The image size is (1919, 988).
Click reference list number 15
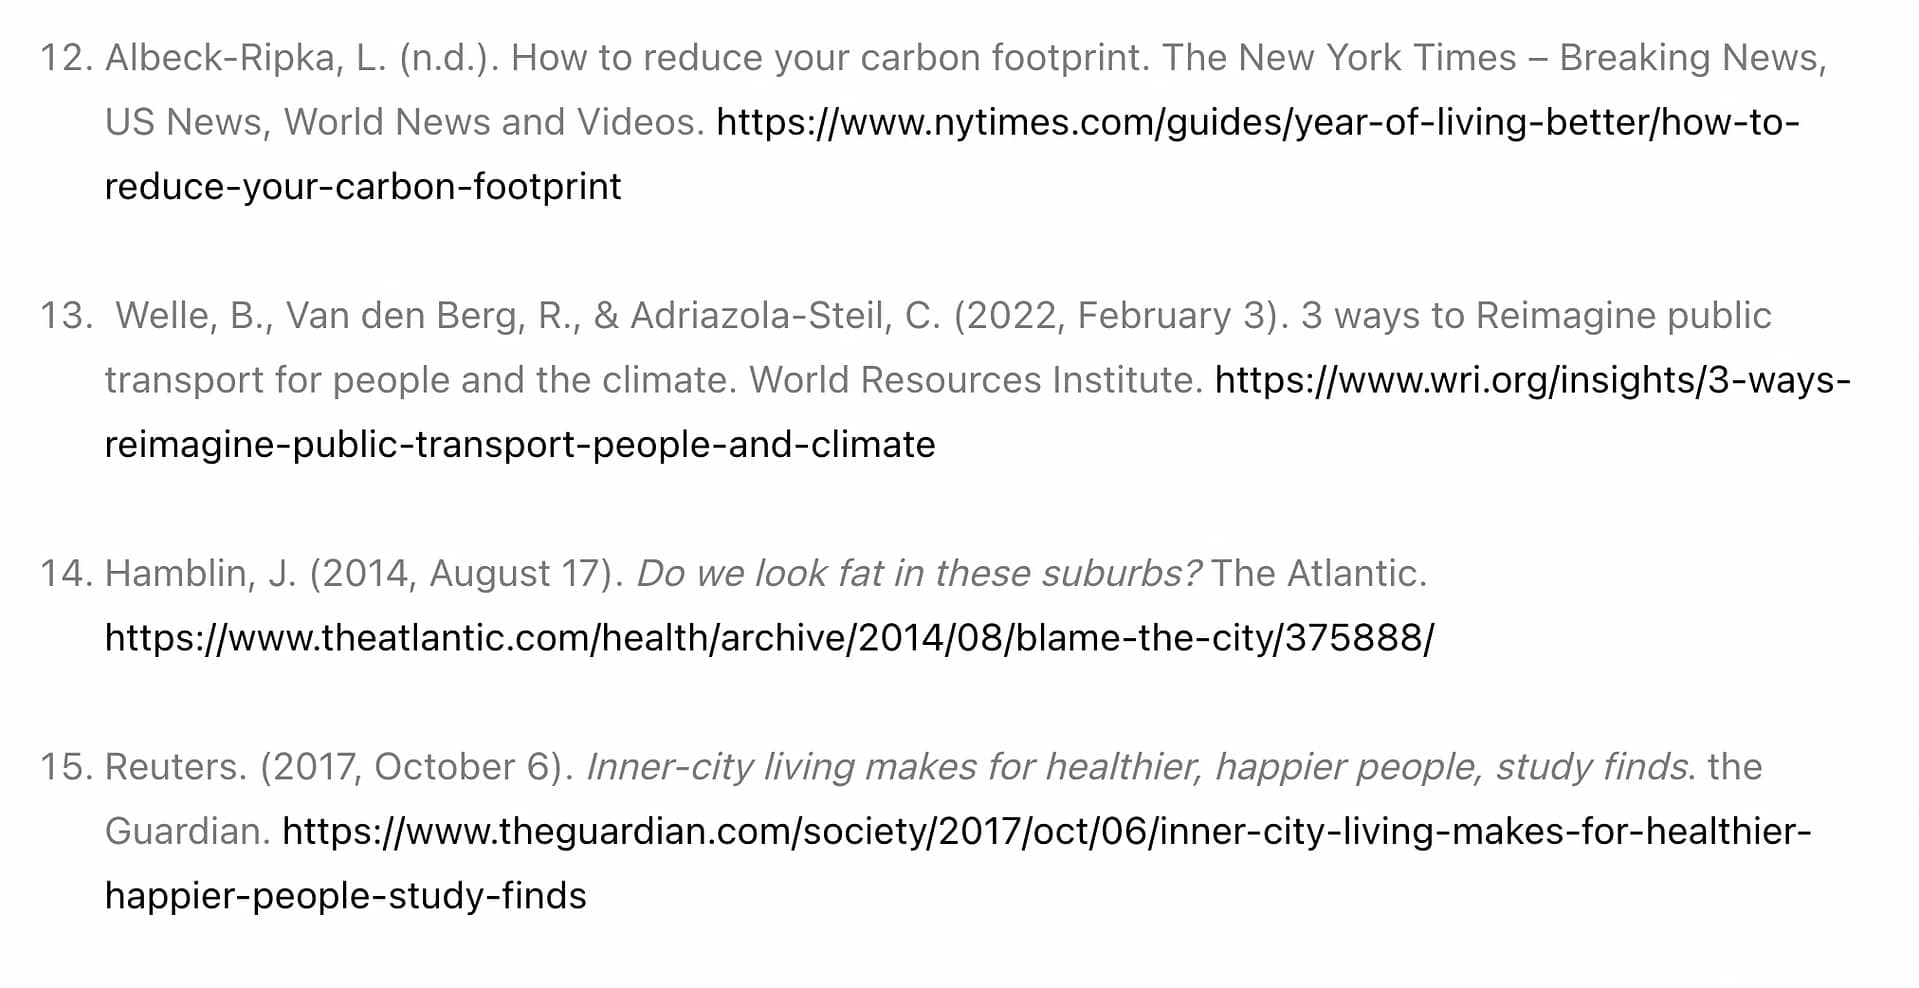point(66,767)
